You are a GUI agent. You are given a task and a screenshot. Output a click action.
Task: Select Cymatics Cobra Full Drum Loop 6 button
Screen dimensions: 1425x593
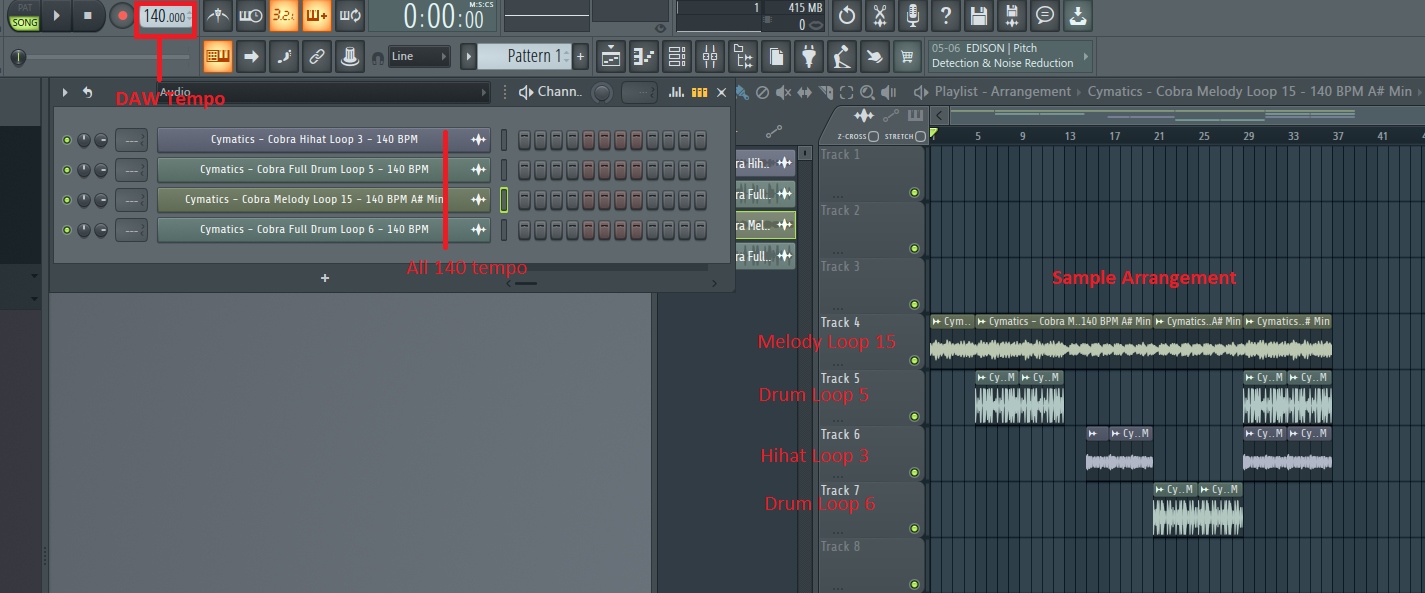[x=323, y=230]
